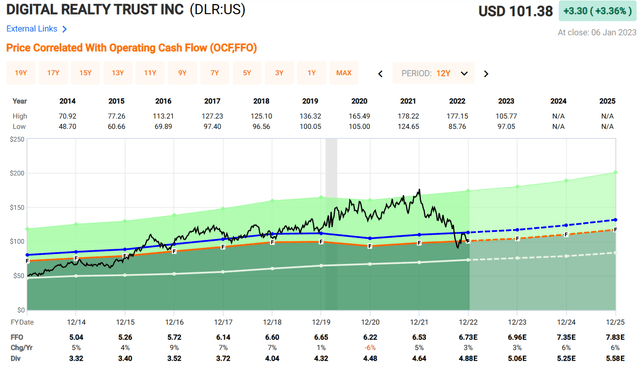The image size is (640, 366).
Task: Click the Price Correlated With Operating Cash Flow heading
Action: (131, 48)
